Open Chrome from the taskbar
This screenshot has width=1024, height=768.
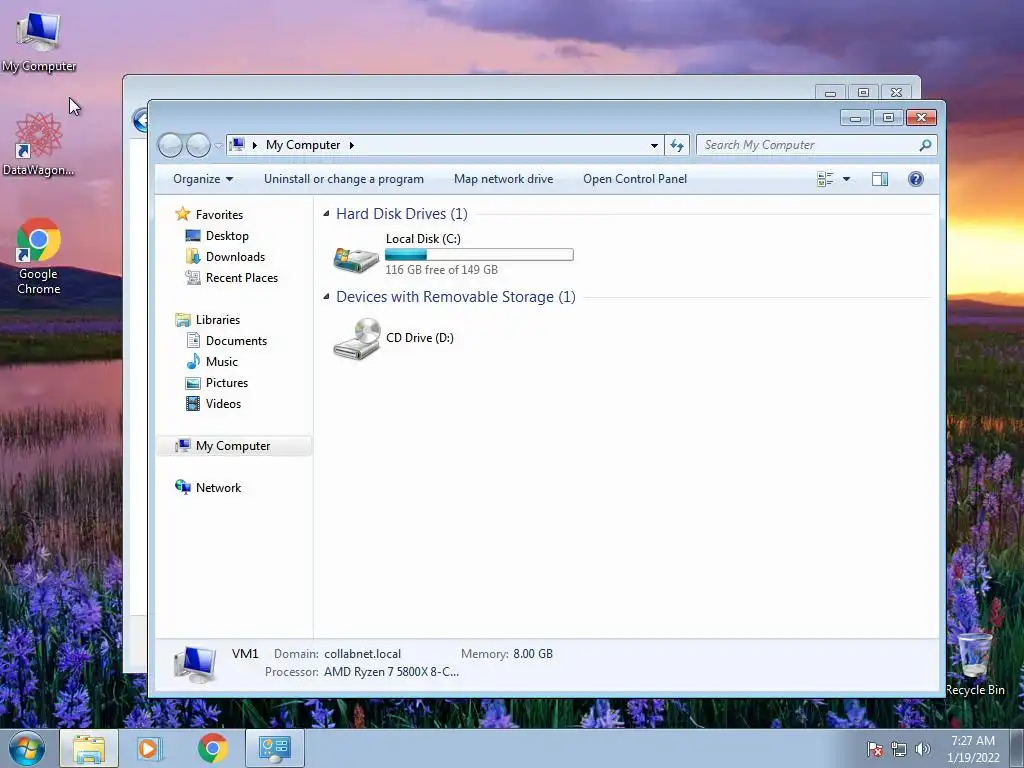pyautogui.click(x=212, y=748)
